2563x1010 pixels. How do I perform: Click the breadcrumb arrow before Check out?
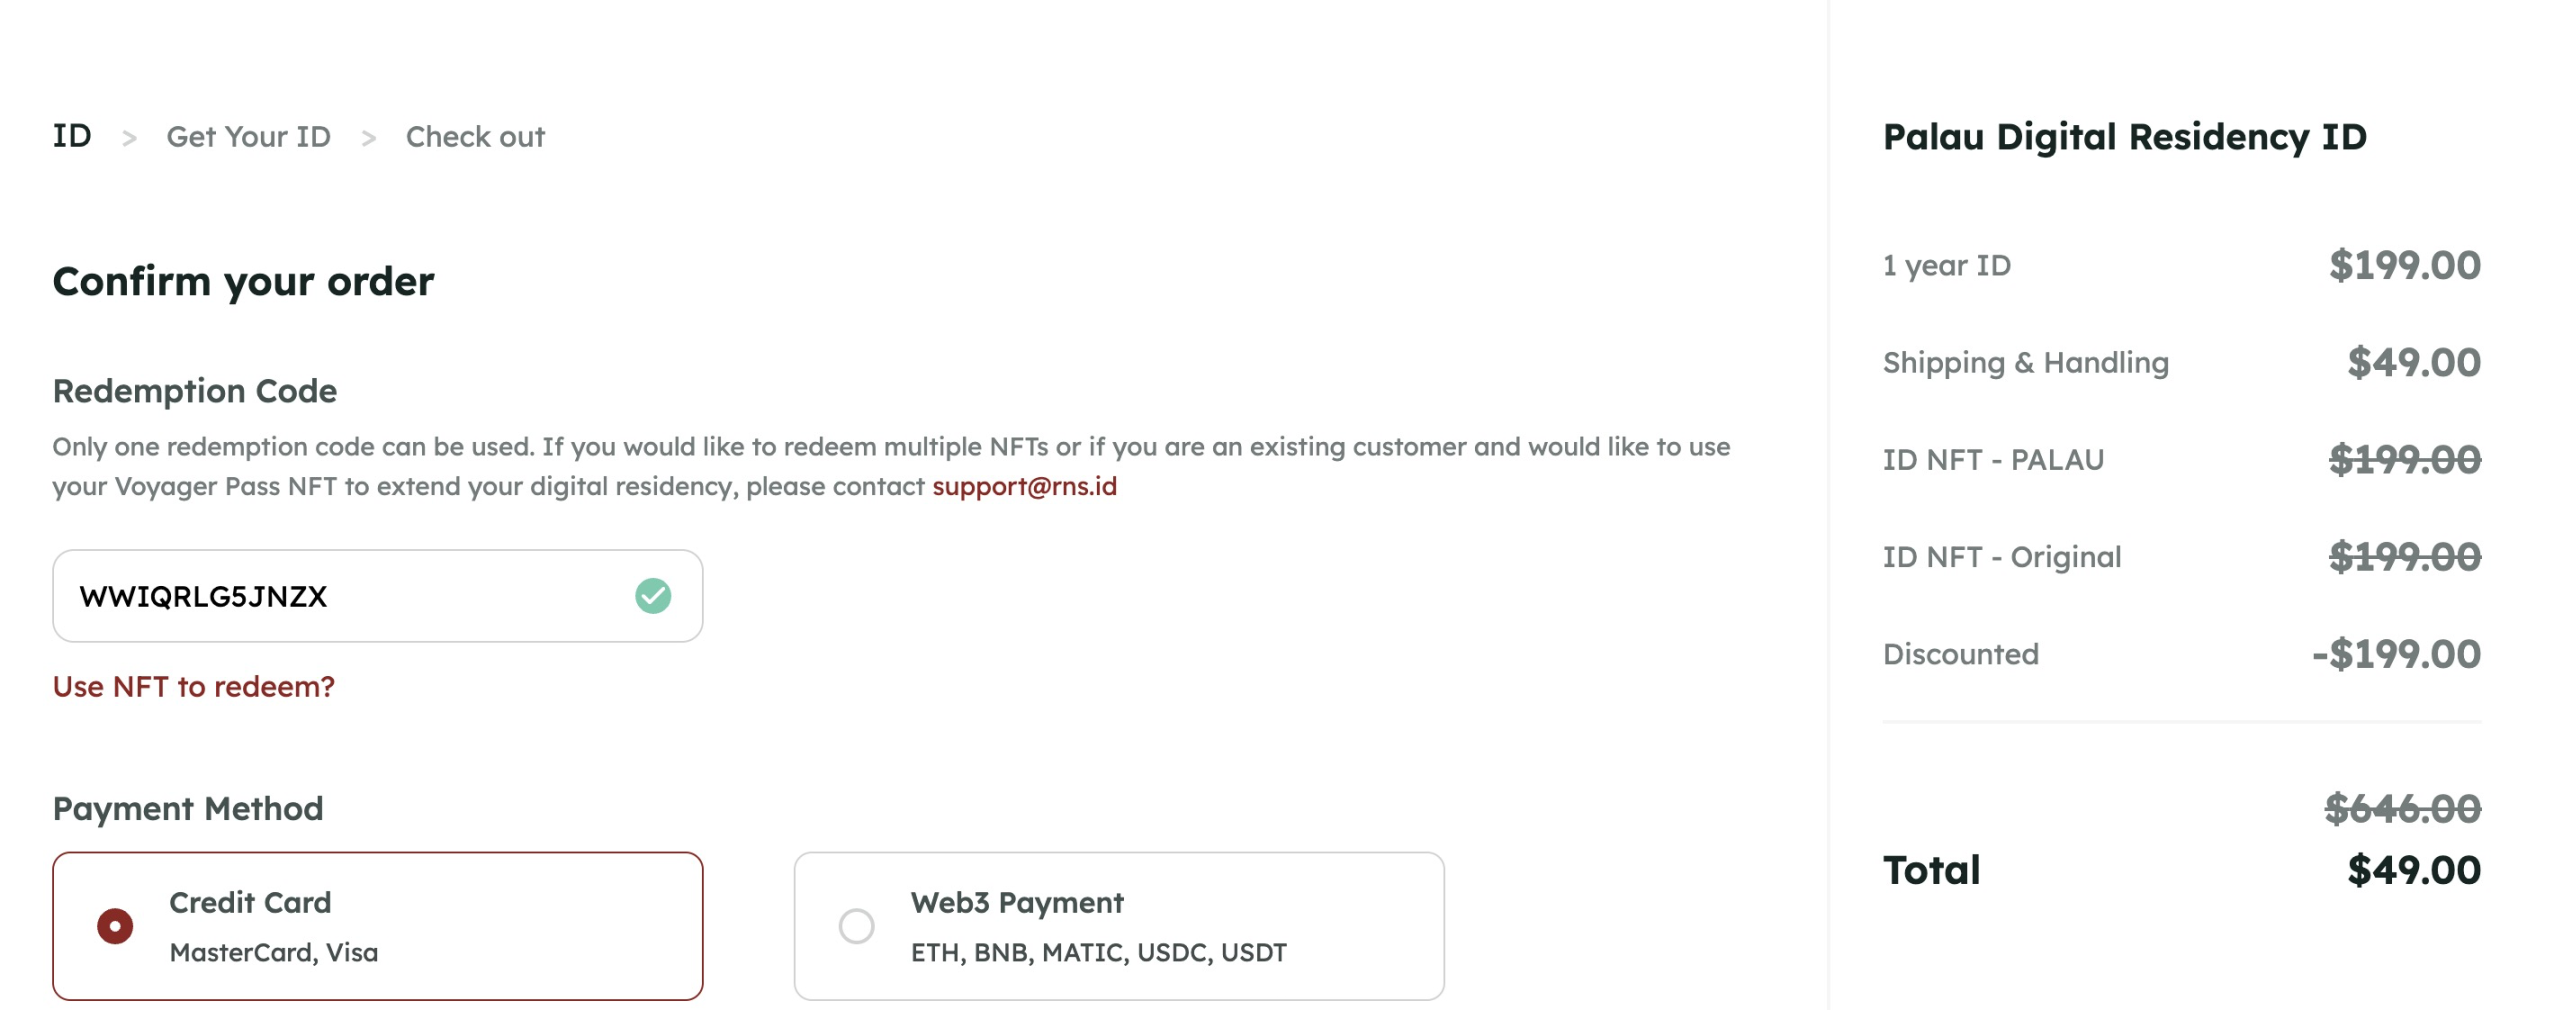(x=368, y=138)
